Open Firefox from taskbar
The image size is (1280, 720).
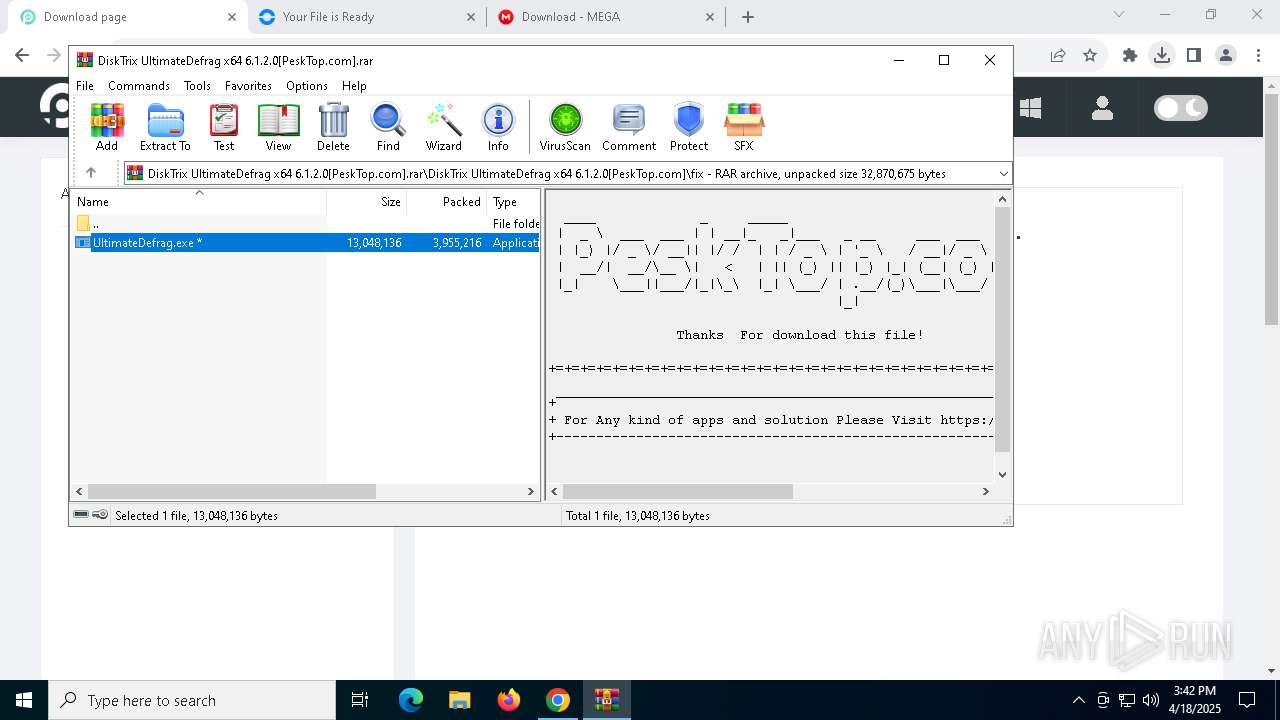pyautogui.click(x=509, y=700)
